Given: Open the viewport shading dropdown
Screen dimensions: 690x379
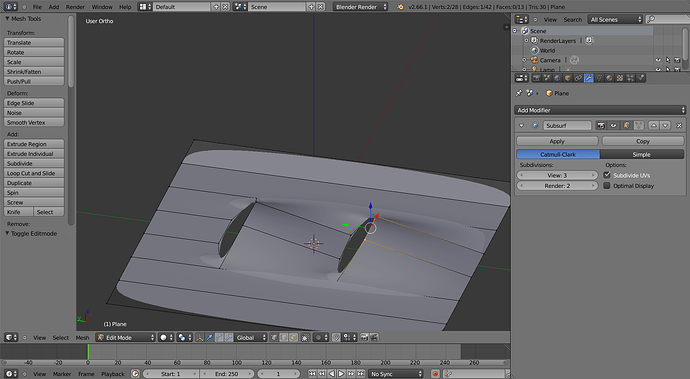Looking at the screenshot, I should tap(167, 338).
